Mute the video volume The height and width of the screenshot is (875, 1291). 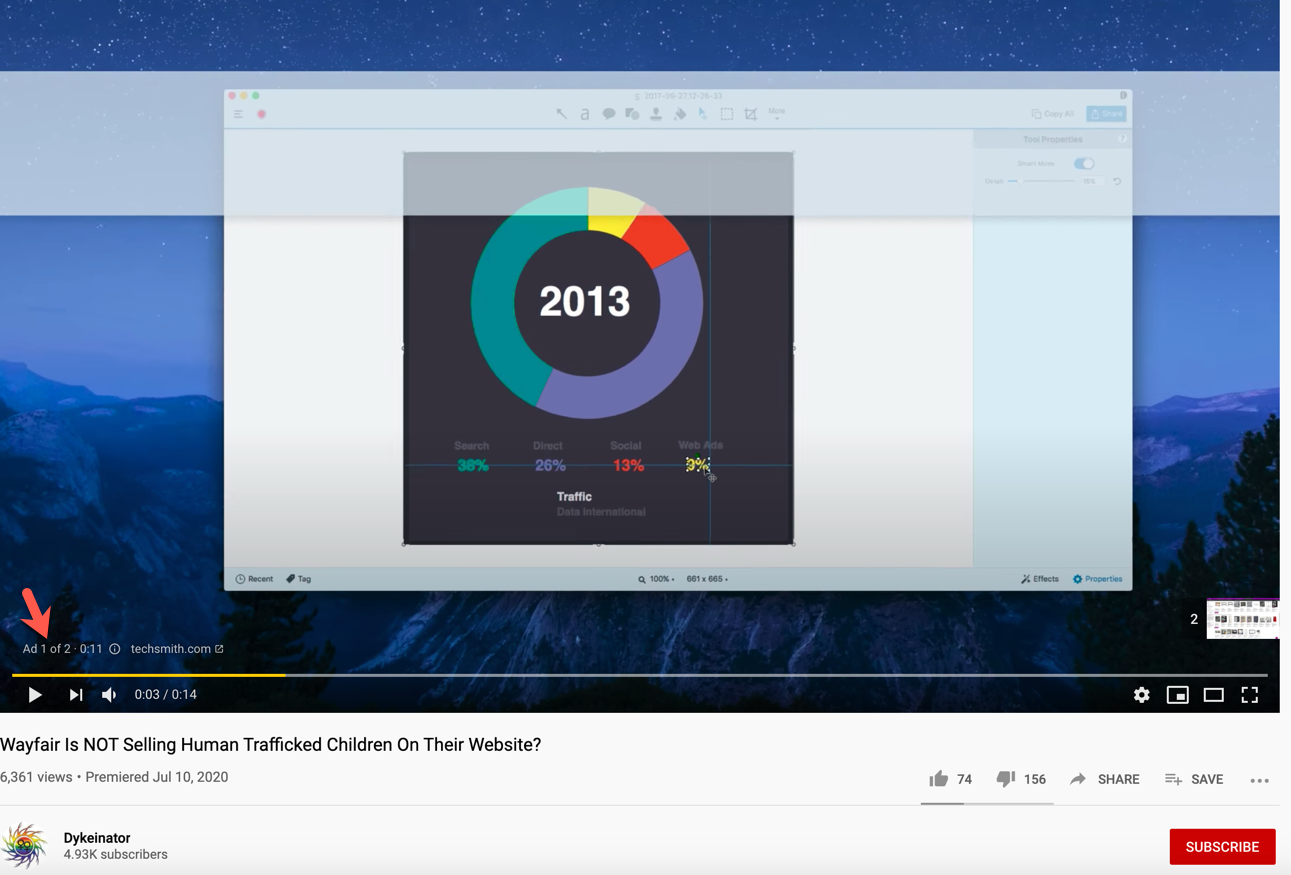coord(109,695)
